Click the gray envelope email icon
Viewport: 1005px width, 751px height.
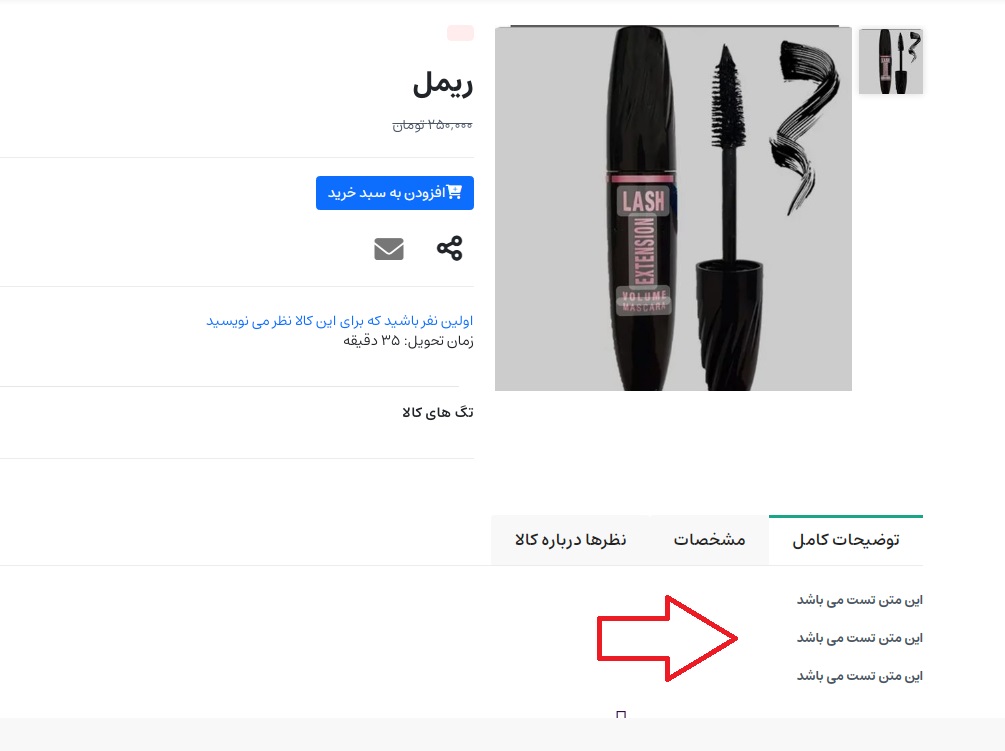(389, 249)
